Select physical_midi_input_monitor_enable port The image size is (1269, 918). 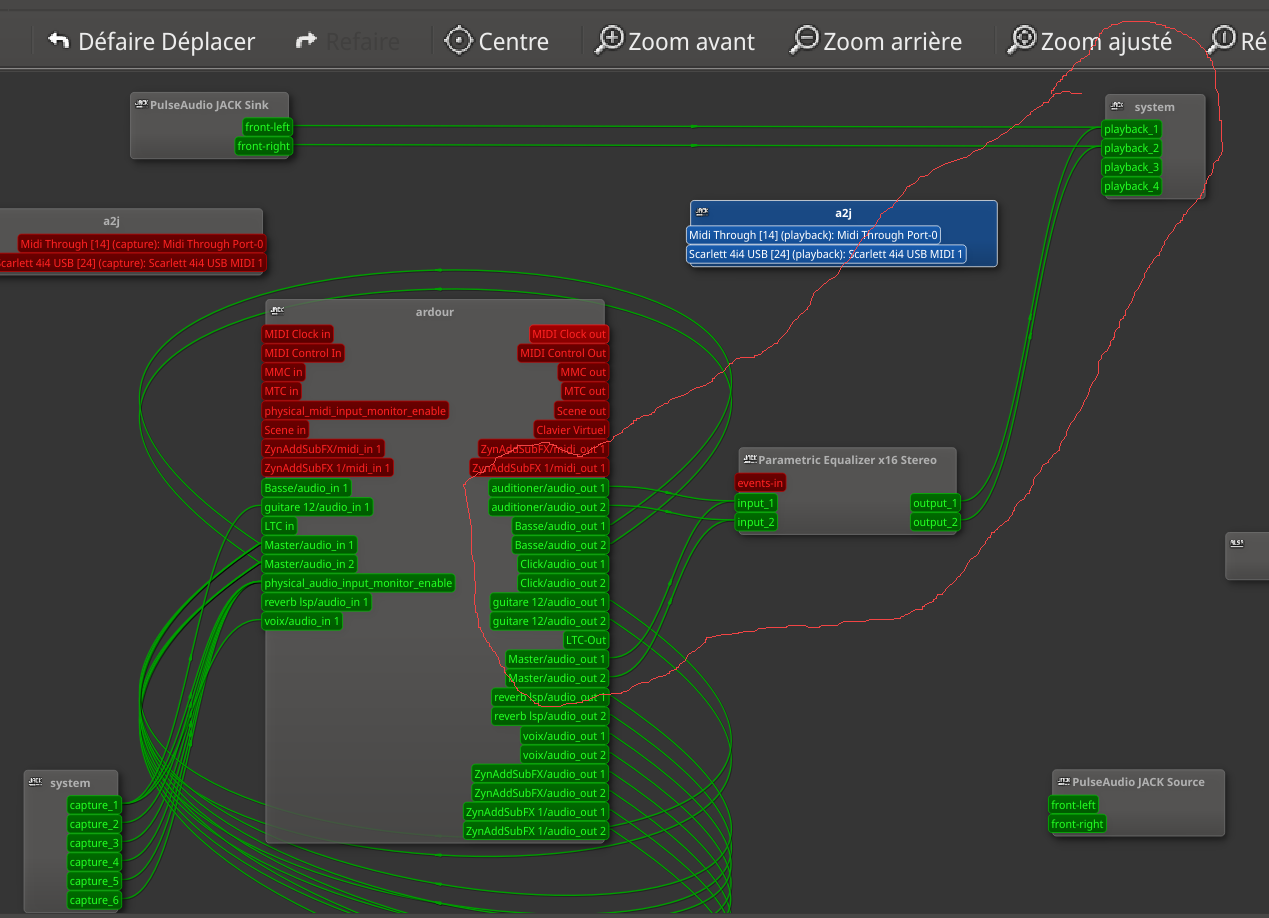[x=355, y=411]
